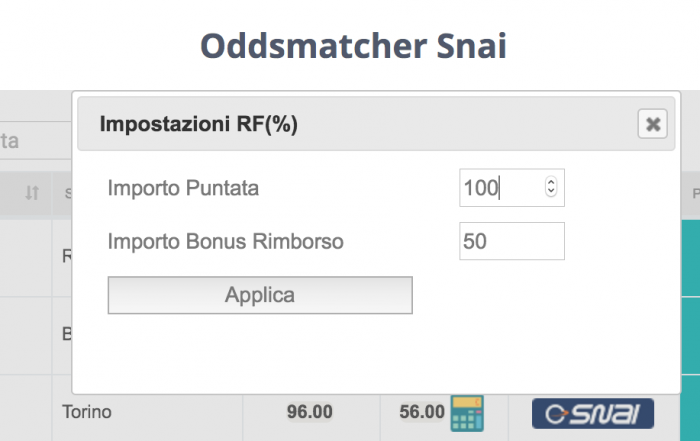The height and width of the screenshot is (441, 700).
Task: Apply settings with the Applica button
Action: [x=260, y=295]
